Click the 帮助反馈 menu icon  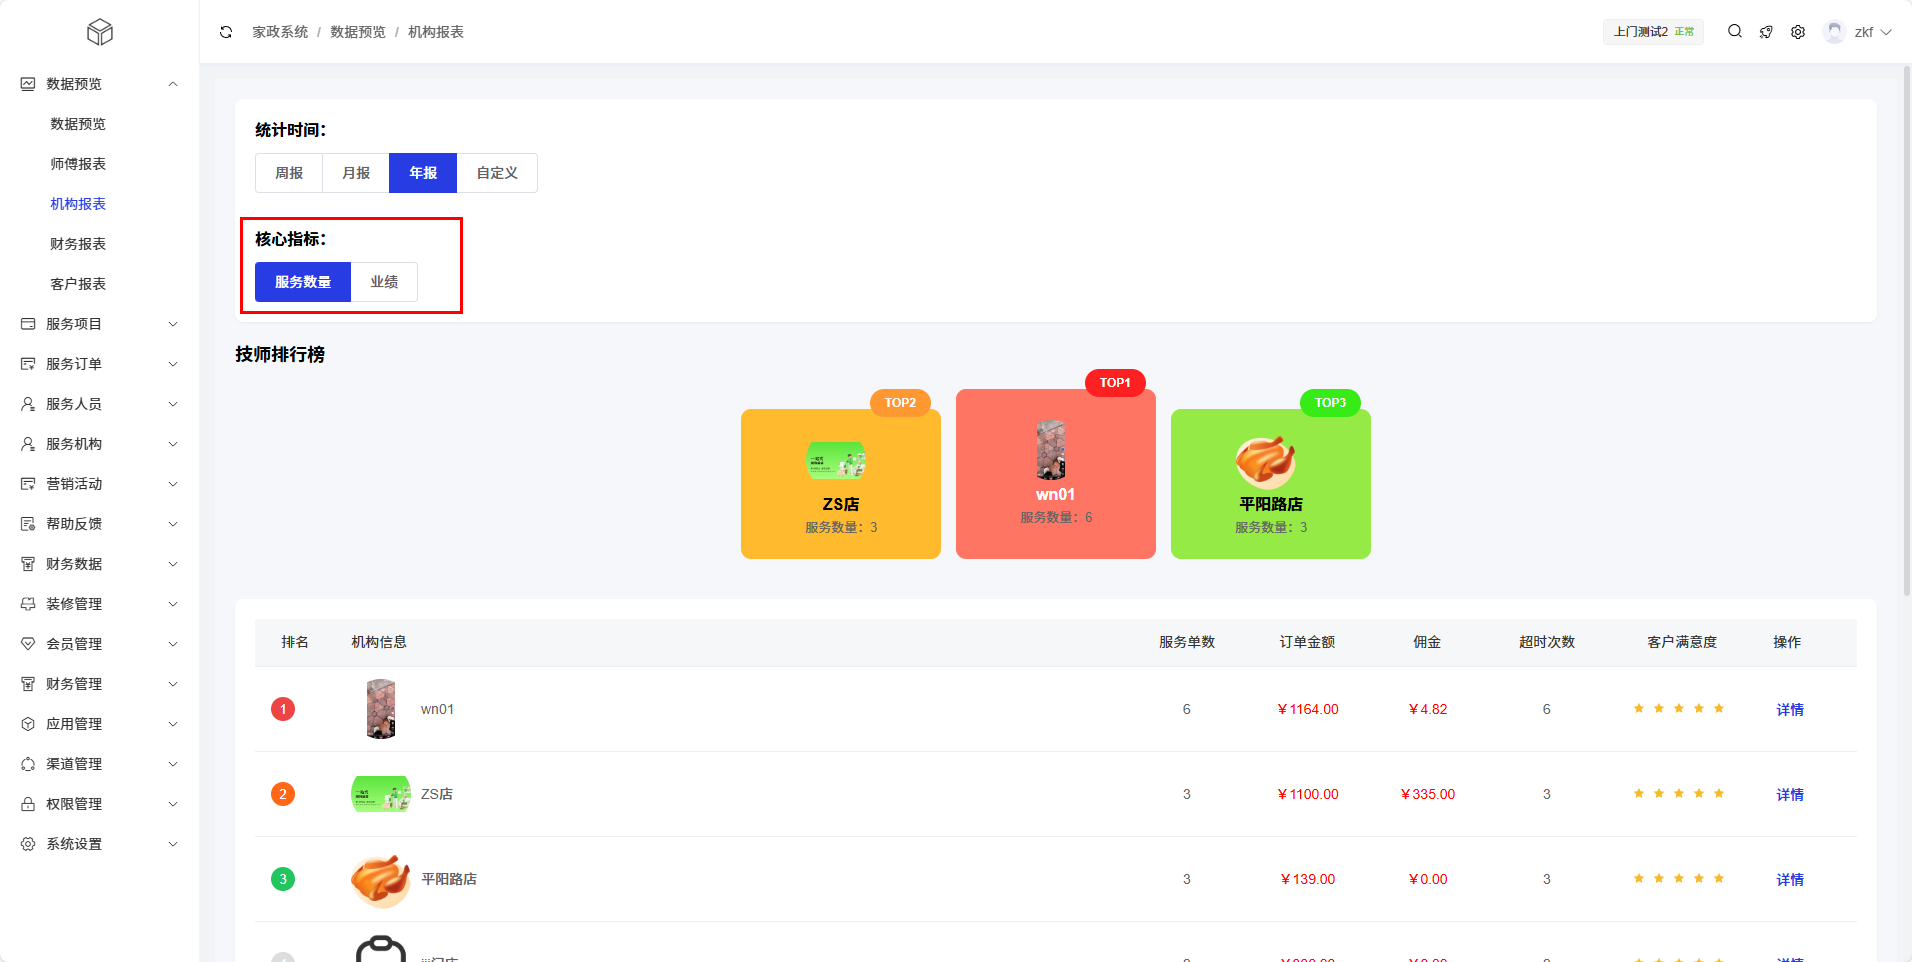(28, 524)
